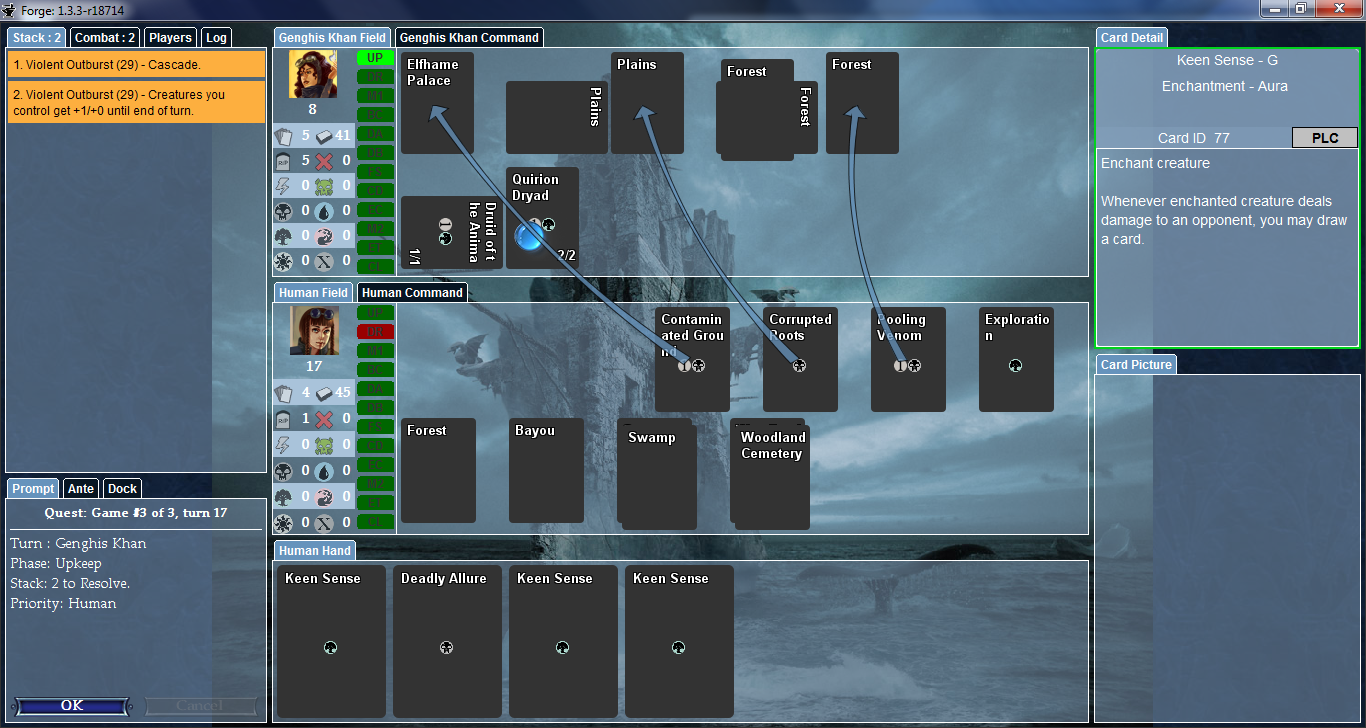Switch to the Dock tab
This screenshot has height=728, width=1366.
[x=122, y=489]
